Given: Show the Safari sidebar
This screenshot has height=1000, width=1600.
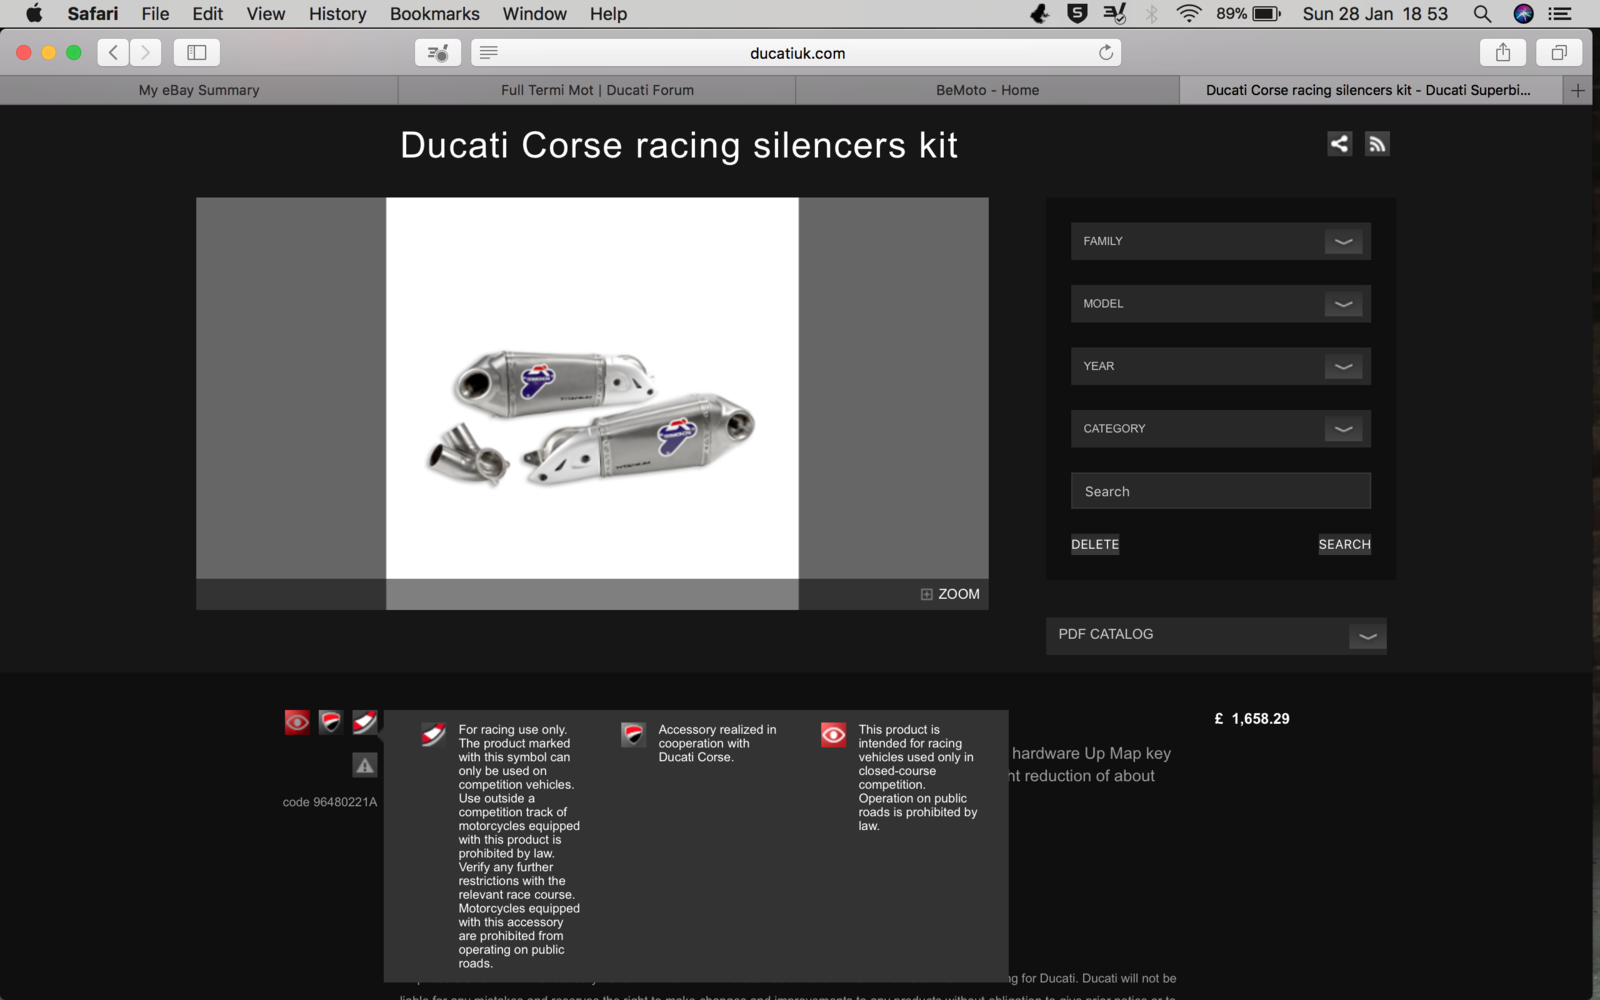Looking at the screenshot, I should (x=197, y=52).
